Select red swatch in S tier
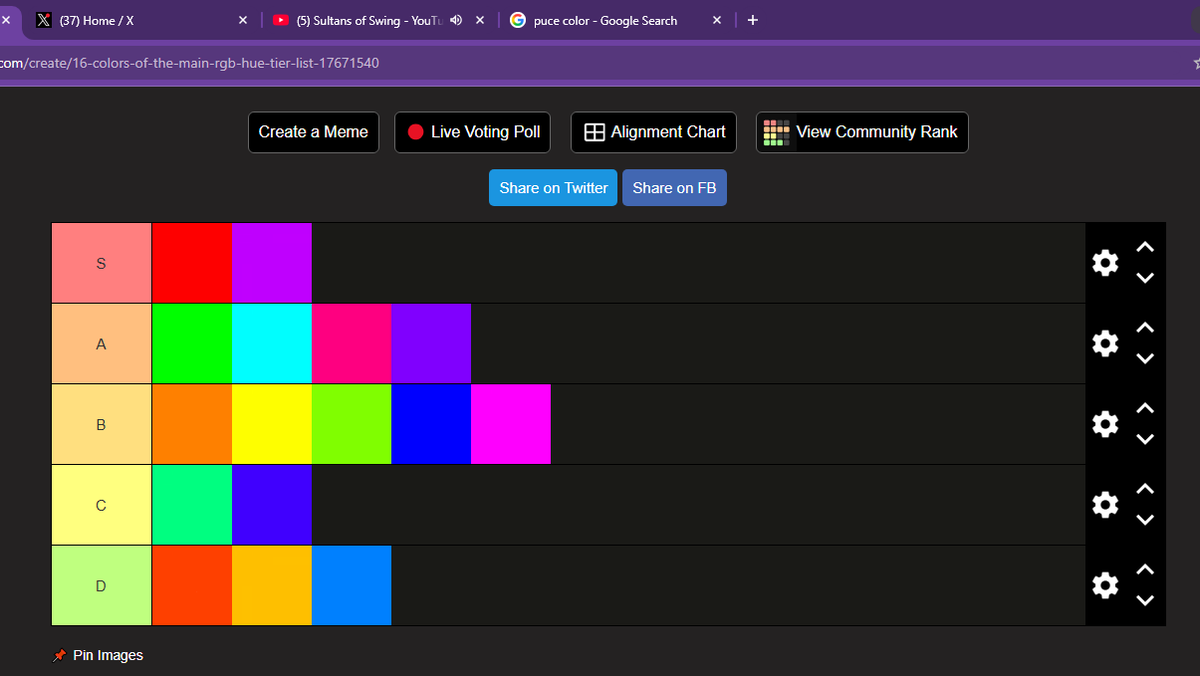 click(x=192, y=263)
